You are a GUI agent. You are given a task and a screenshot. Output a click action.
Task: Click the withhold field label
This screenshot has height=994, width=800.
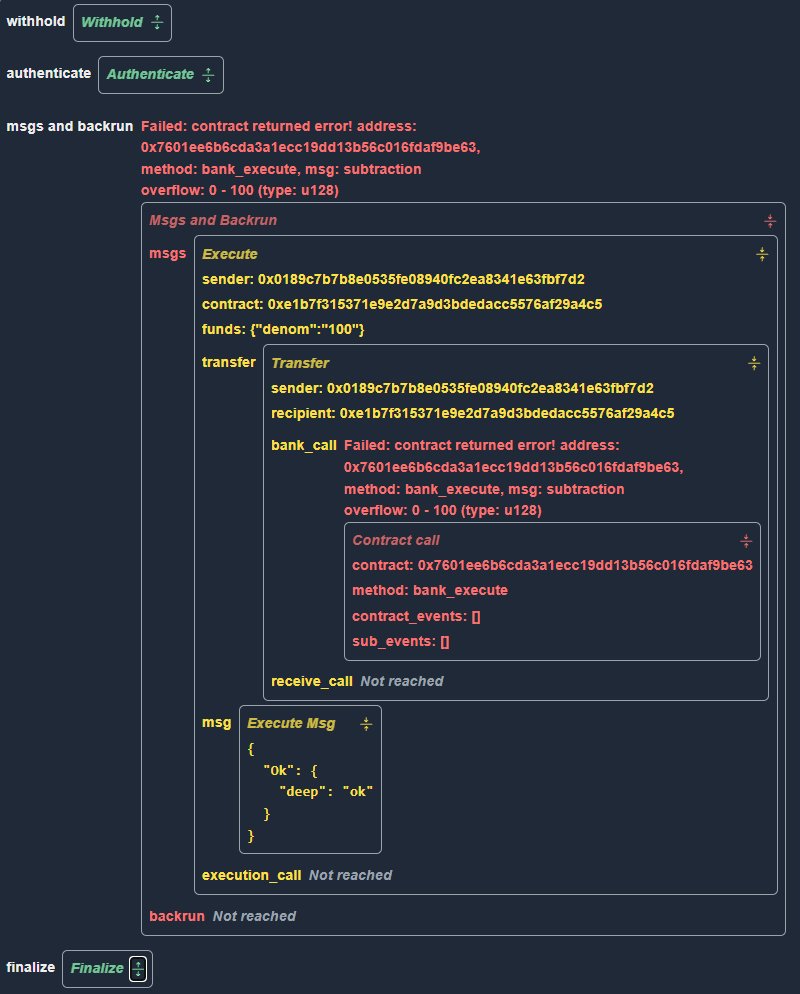(x=35, y=22)
